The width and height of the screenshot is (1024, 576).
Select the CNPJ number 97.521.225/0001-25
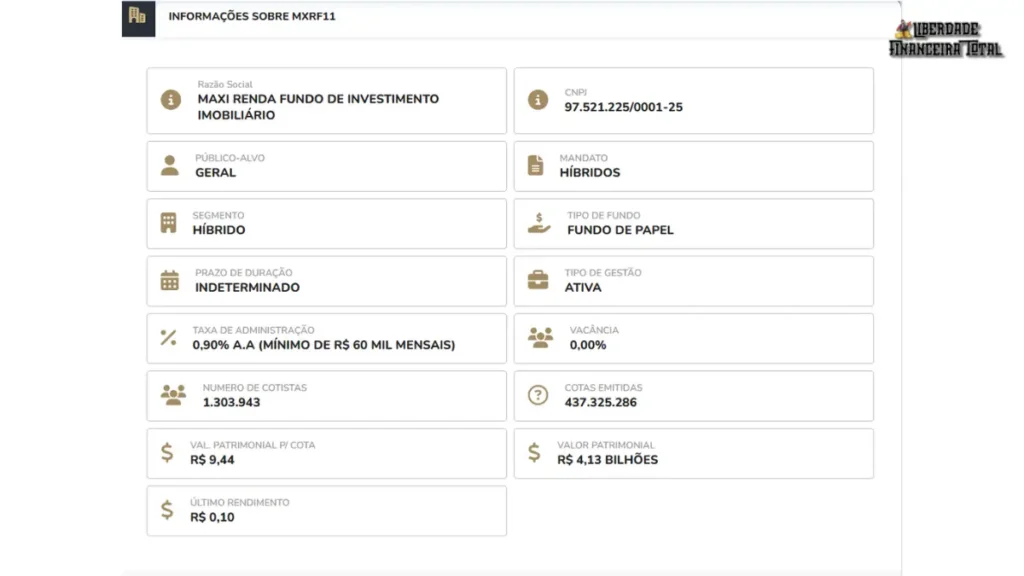tap(624, 107)
